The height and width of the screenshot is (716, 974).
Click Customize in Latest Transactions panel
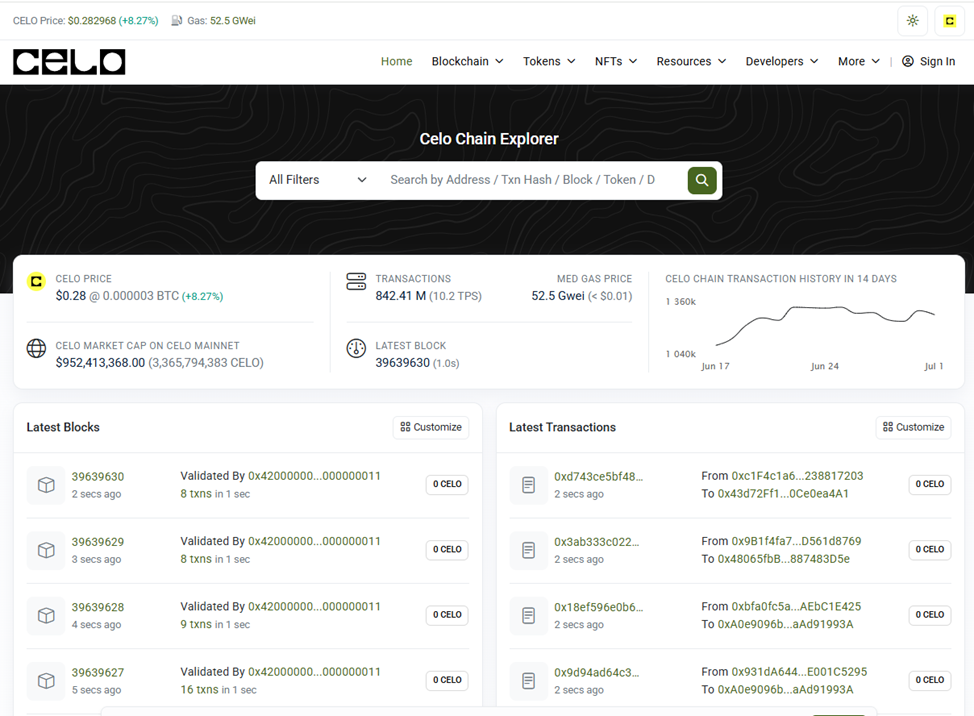tap(913, 427)
